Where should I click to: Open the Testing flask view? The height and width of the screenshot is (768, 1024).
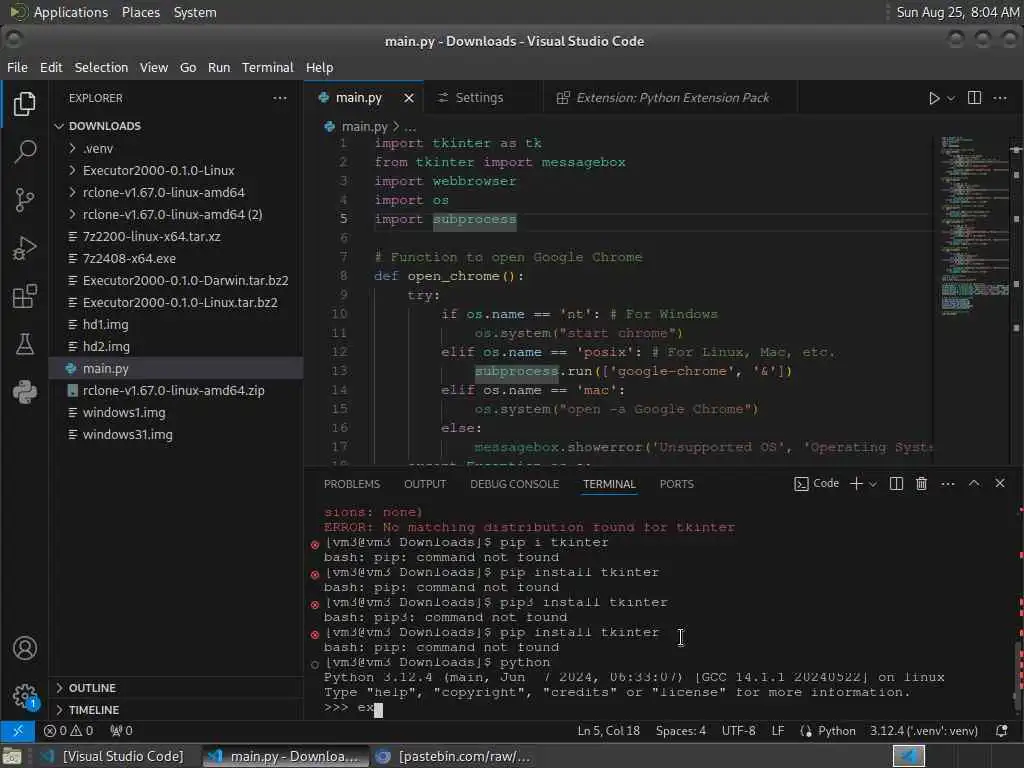(x=25, y=344)
